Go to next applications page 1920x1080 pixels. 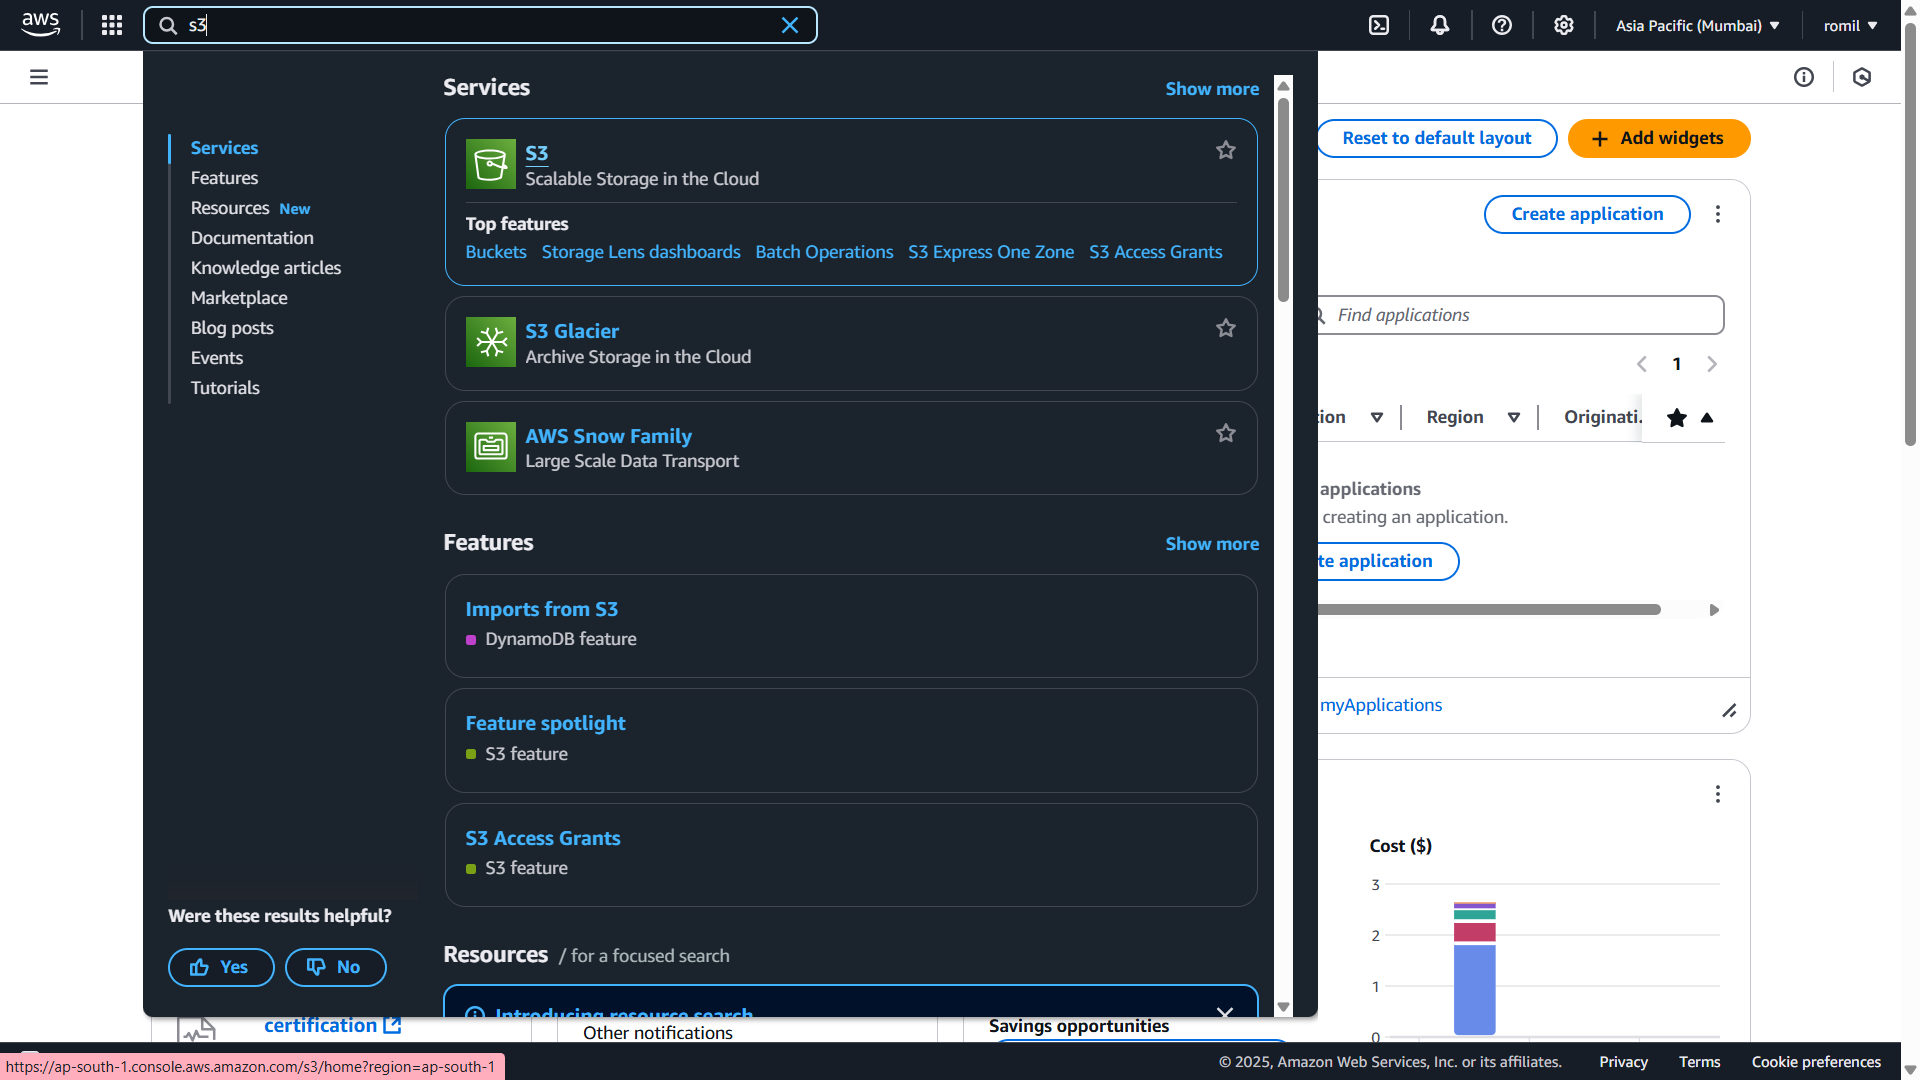[x=1712, y=364]
